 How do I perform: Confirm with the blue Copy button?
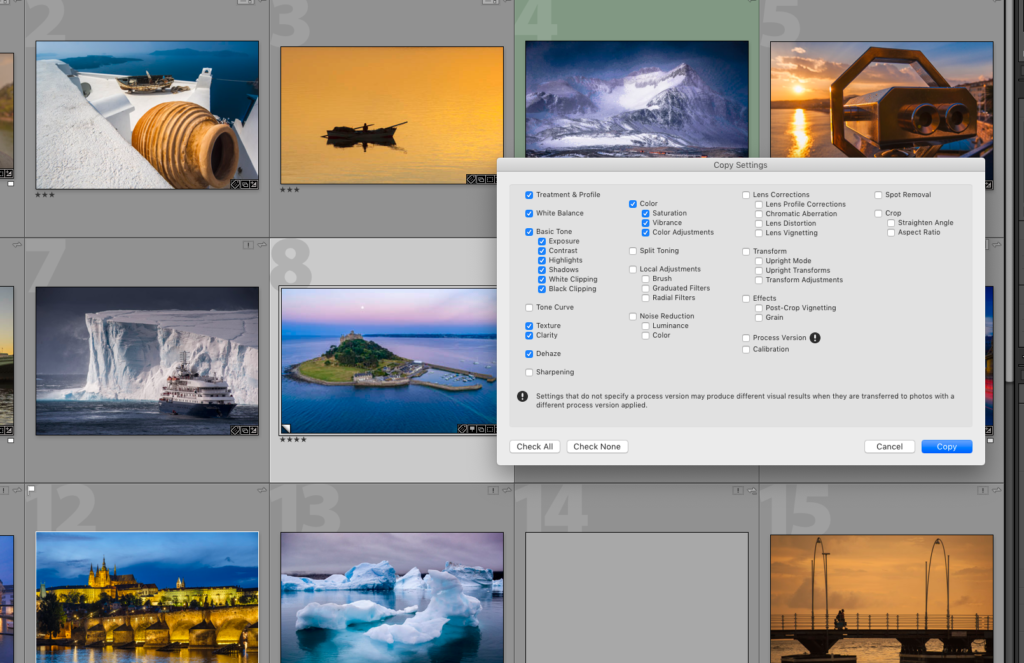(x=946, y=446)
